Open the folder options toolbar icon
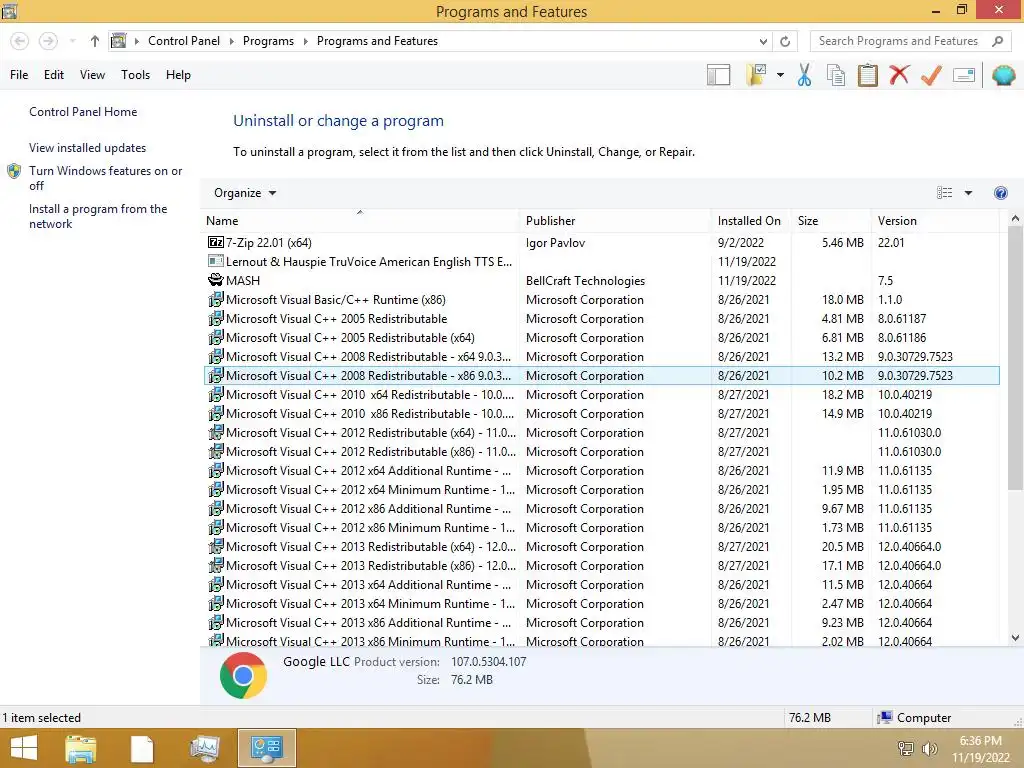Screen dimensions: 1024x768 (x=756, y=75)
